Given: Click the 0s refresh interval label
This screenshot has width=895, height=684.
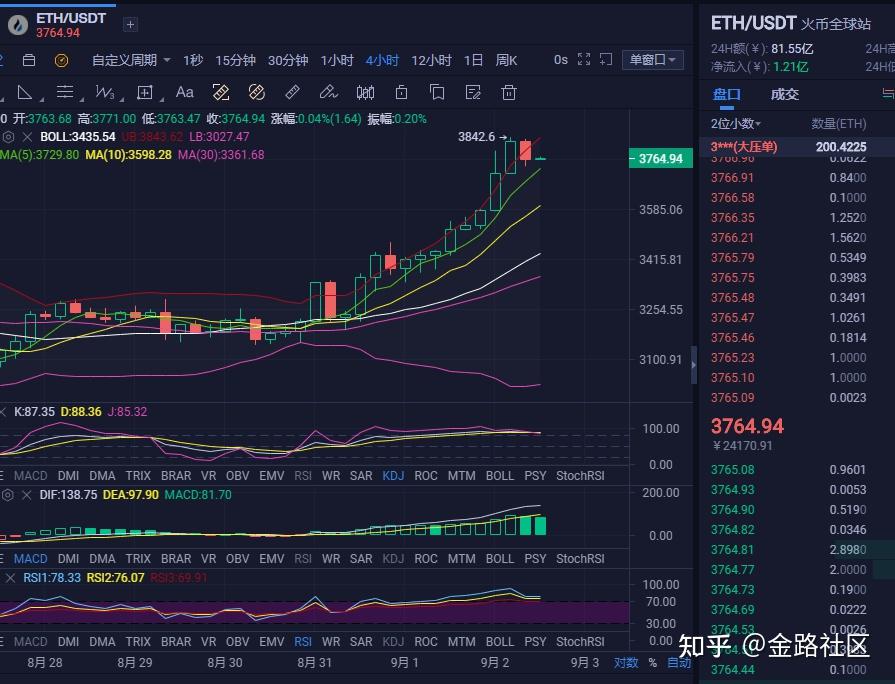Looking at the screenshot, I should click(x=561, y=59).
